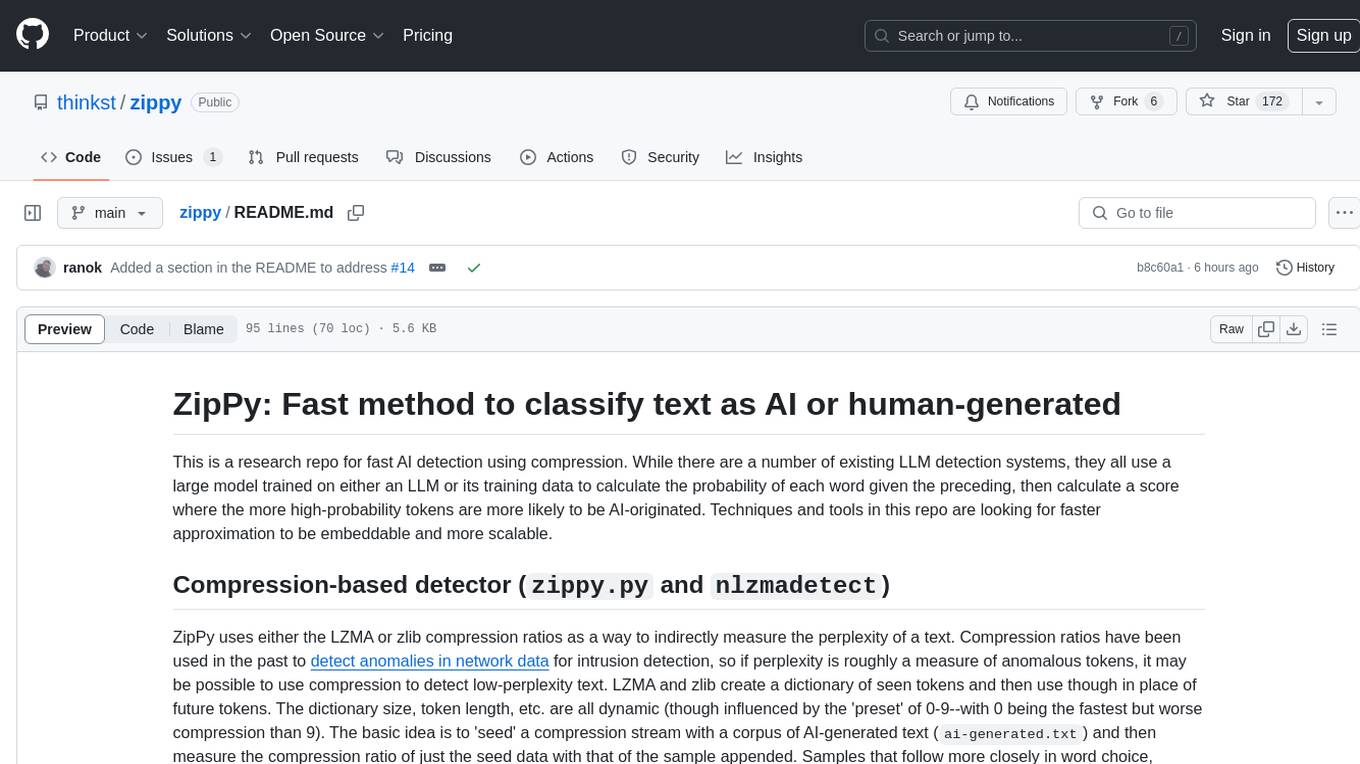Open detect anomalies in network data link
The width and height of the screenshot is (1360, 764).
[430, 661]
